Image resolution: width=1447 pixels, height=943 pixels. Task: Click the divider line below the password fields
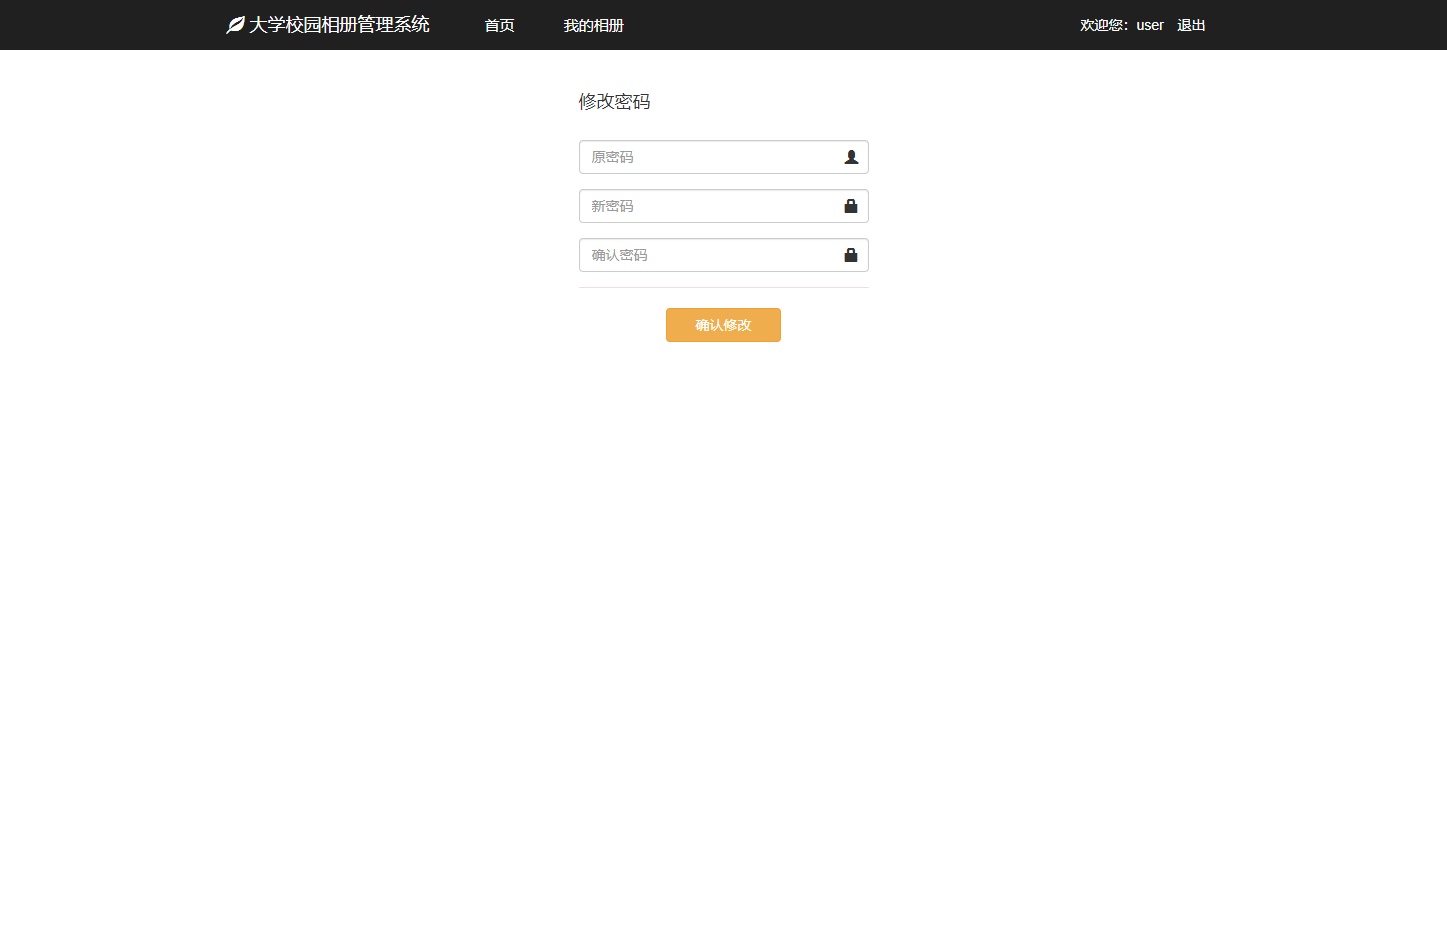(723, 287)
